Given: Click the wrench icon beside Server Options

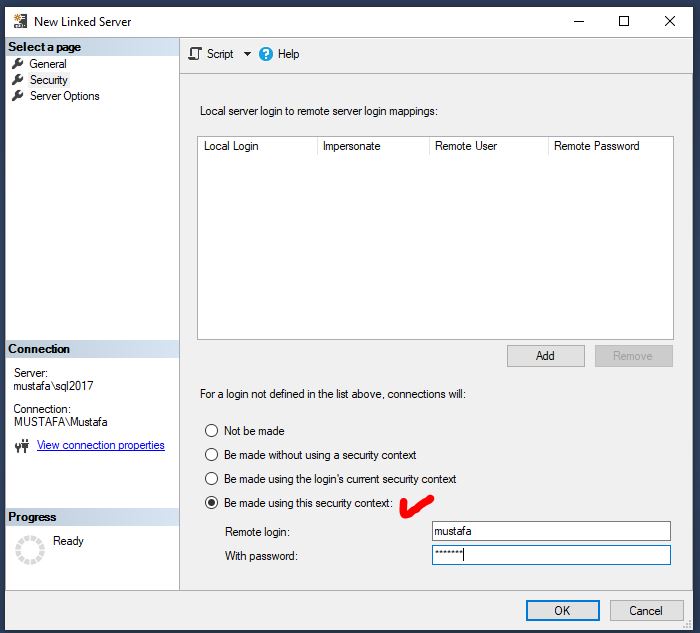Looking at the screenshot, I should (x=18, y=96).
